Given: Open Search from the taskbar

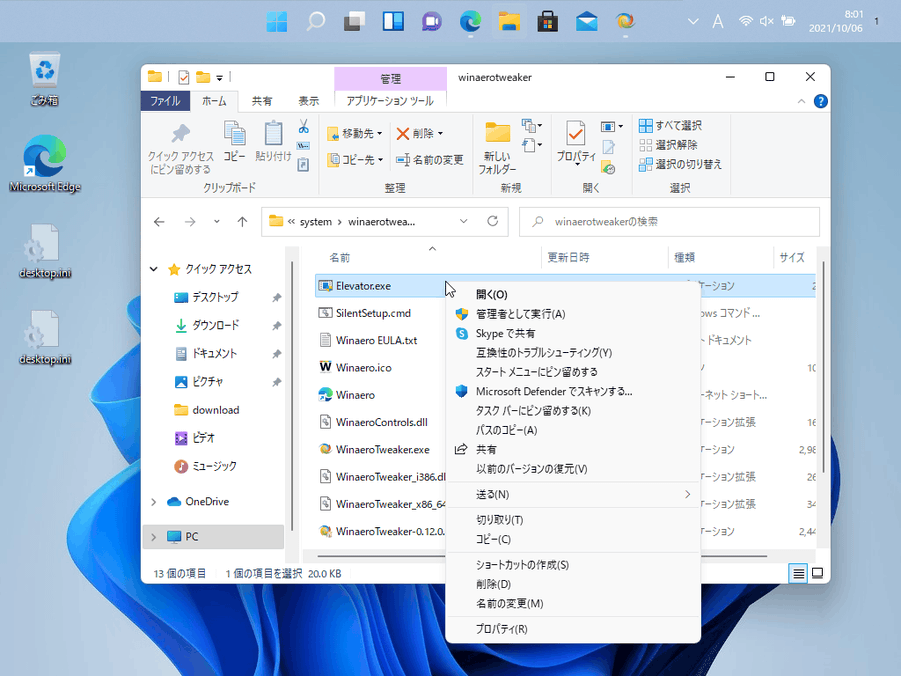Looking at the screenshot, I should [x=315, y=22].
